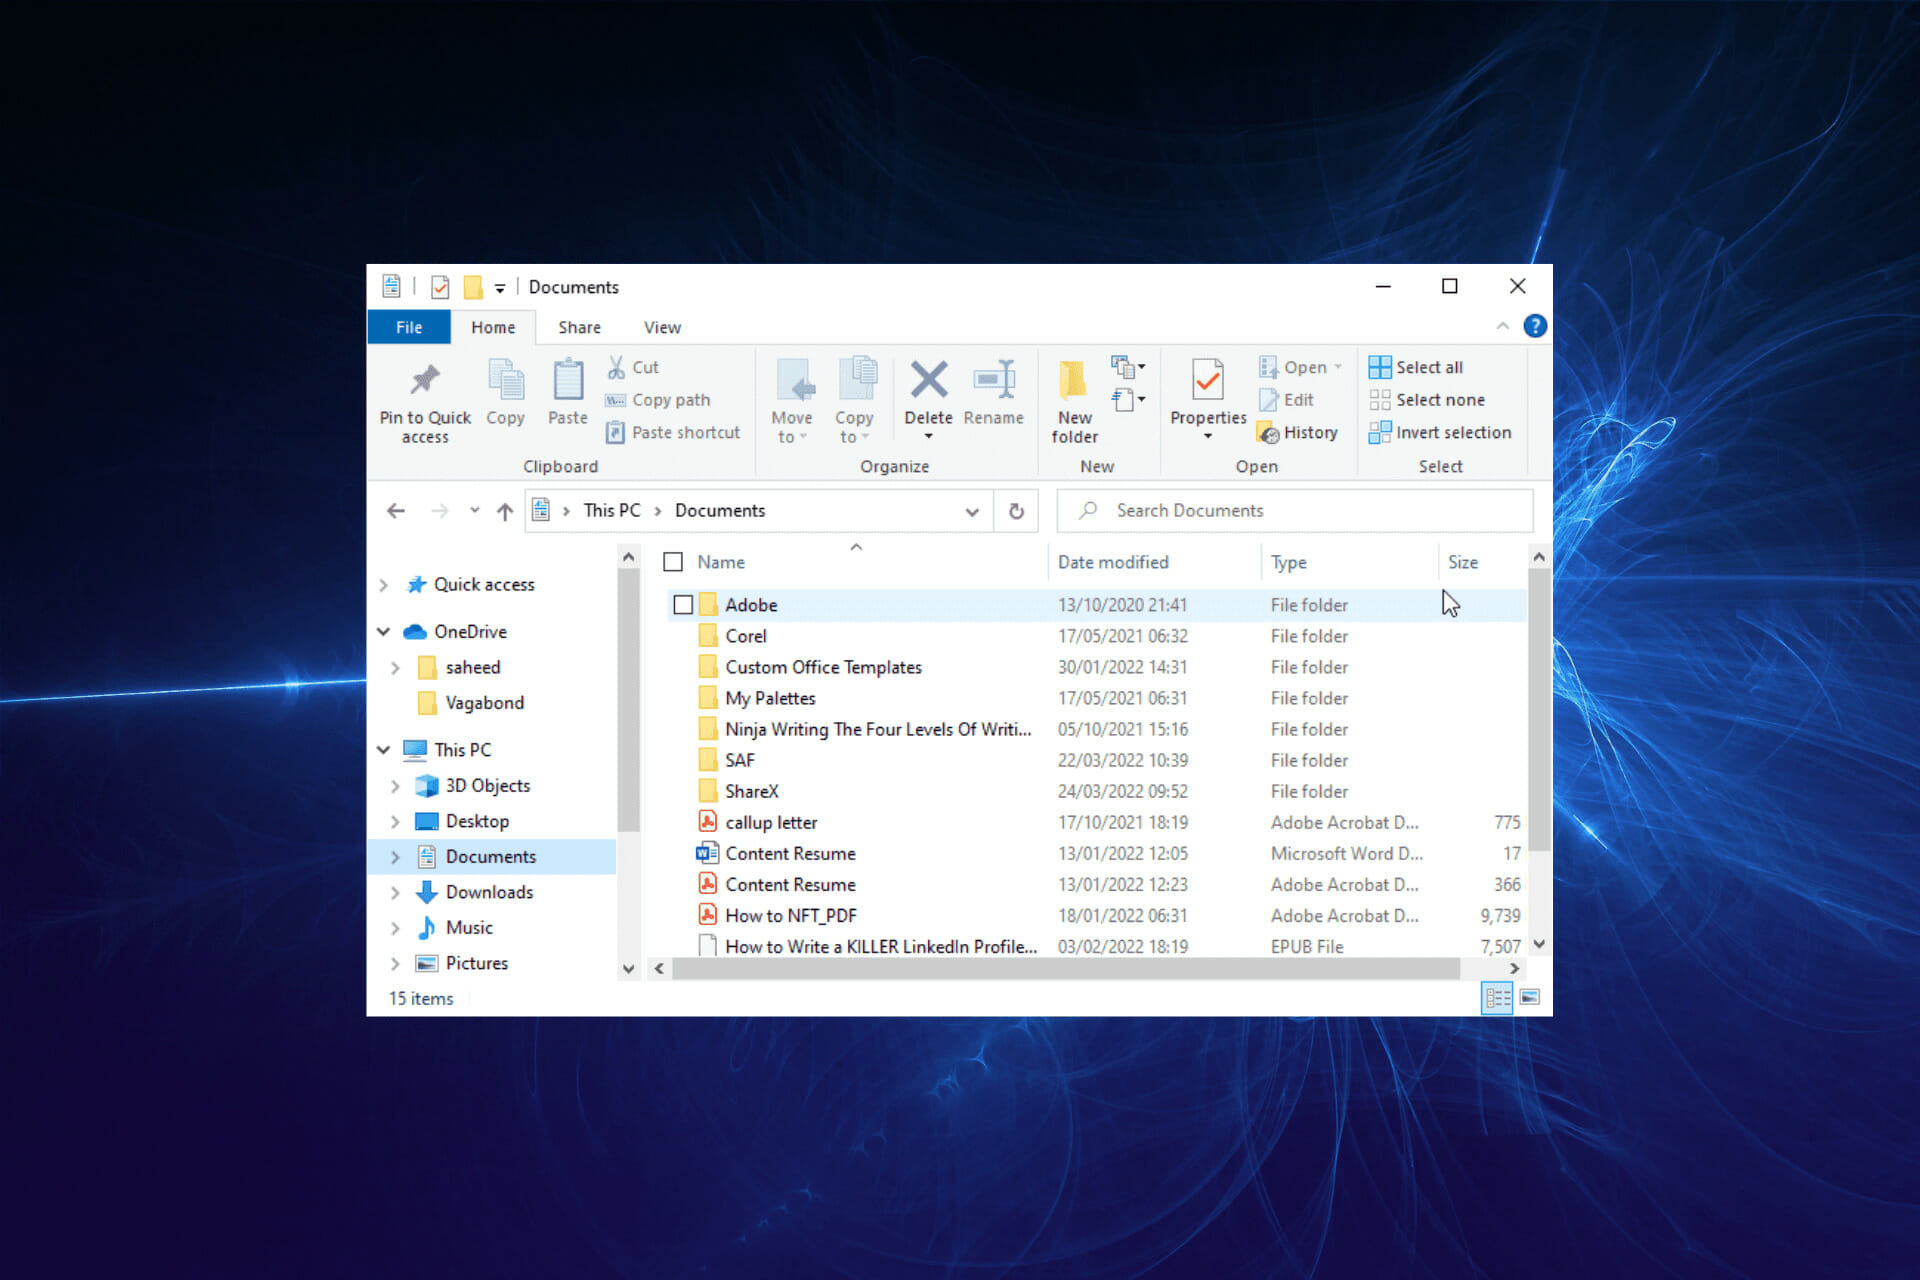1920x1280 pixels.
Task: Click Invert selection in the ribbon
Action: click(1440, 432)
